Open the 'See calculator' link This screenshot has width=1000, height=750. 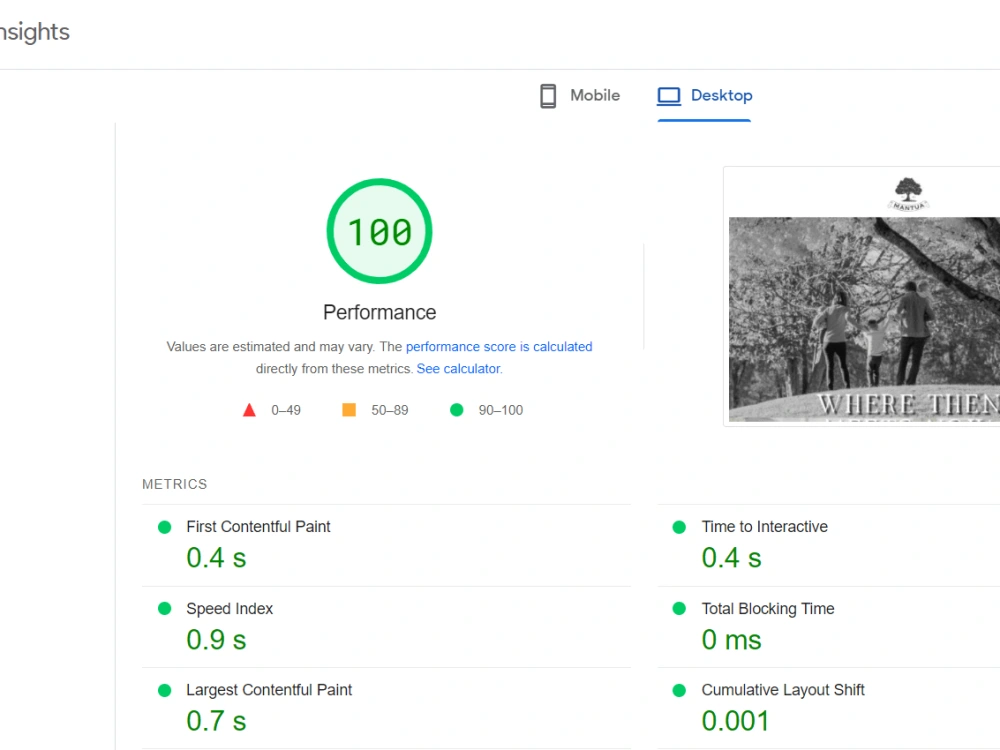point(459,369)
